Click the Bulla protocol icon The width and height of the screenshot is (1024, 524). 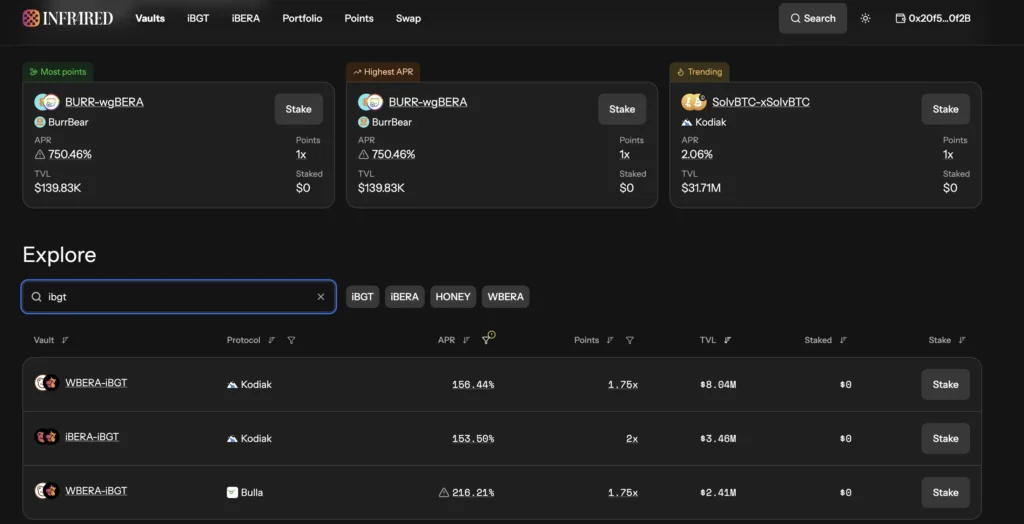tap(232, 493)
